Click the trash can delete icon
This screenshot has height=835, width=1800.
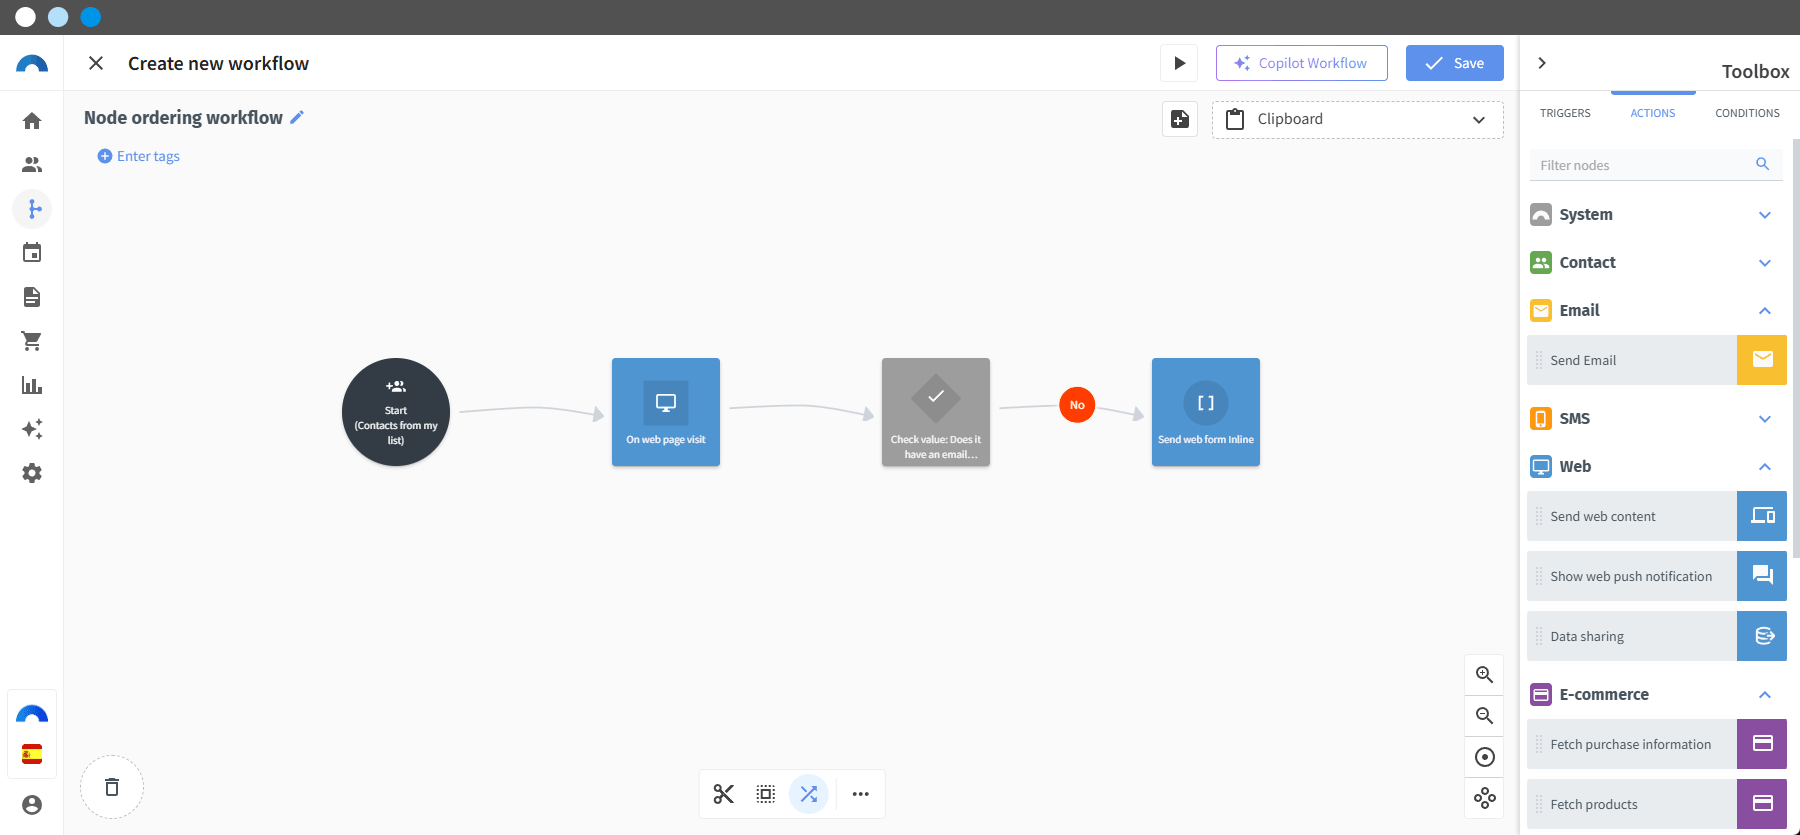click(x=112, y=787)
